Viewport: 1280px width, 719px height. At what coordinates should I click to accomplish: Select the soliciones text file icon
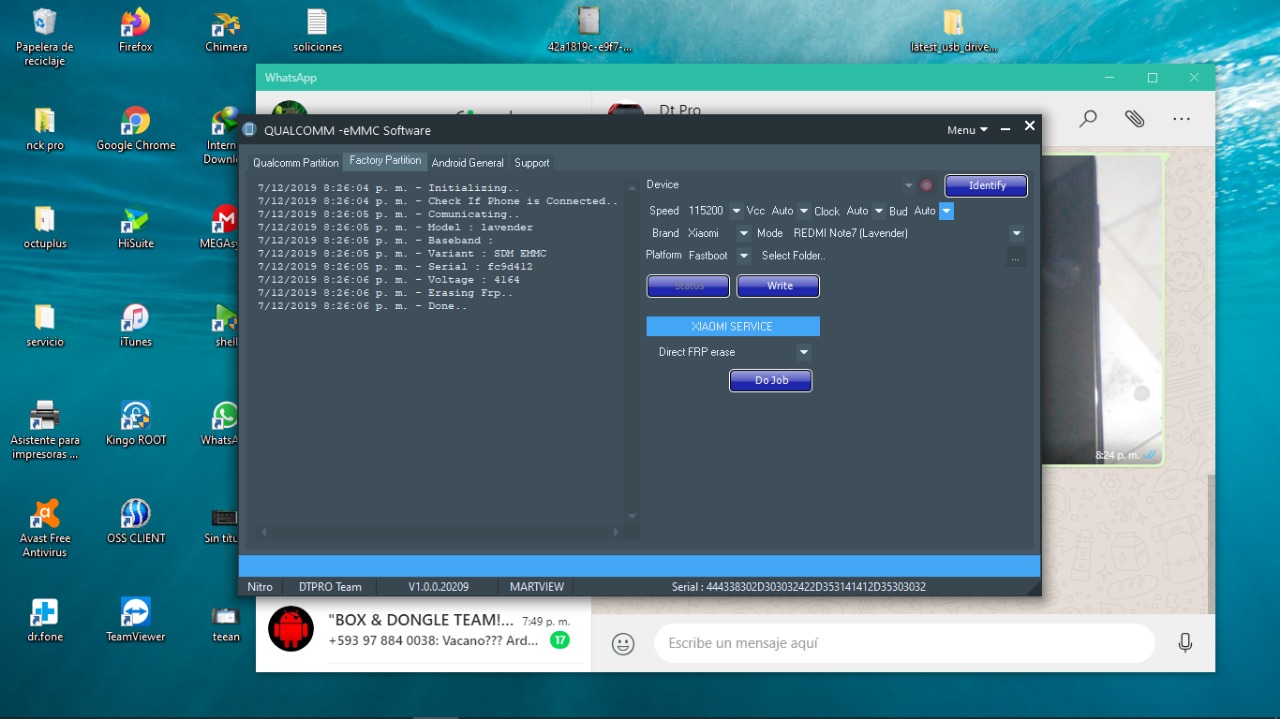click(x=317, y=30)
